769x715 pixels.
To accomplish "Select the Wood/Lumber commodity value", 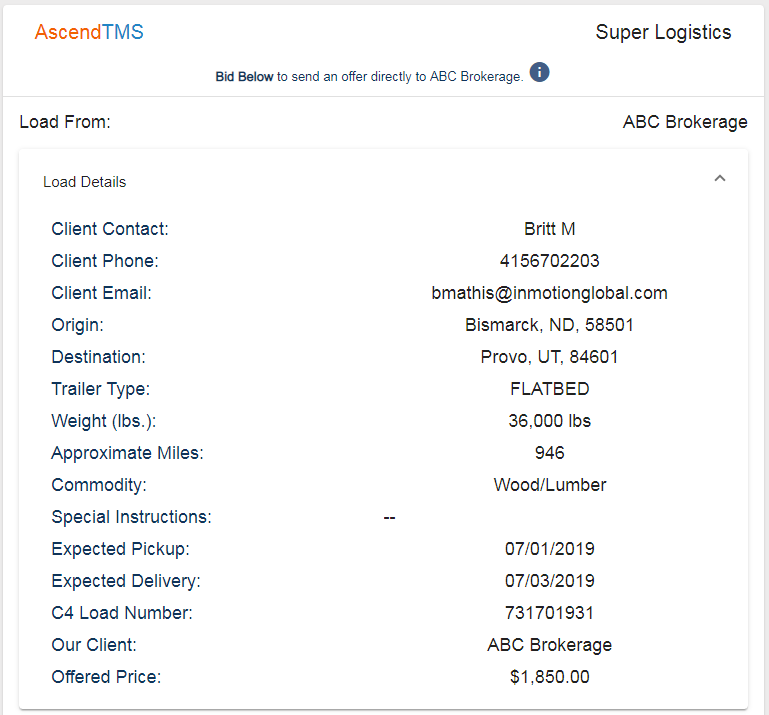I will (549, 485).
